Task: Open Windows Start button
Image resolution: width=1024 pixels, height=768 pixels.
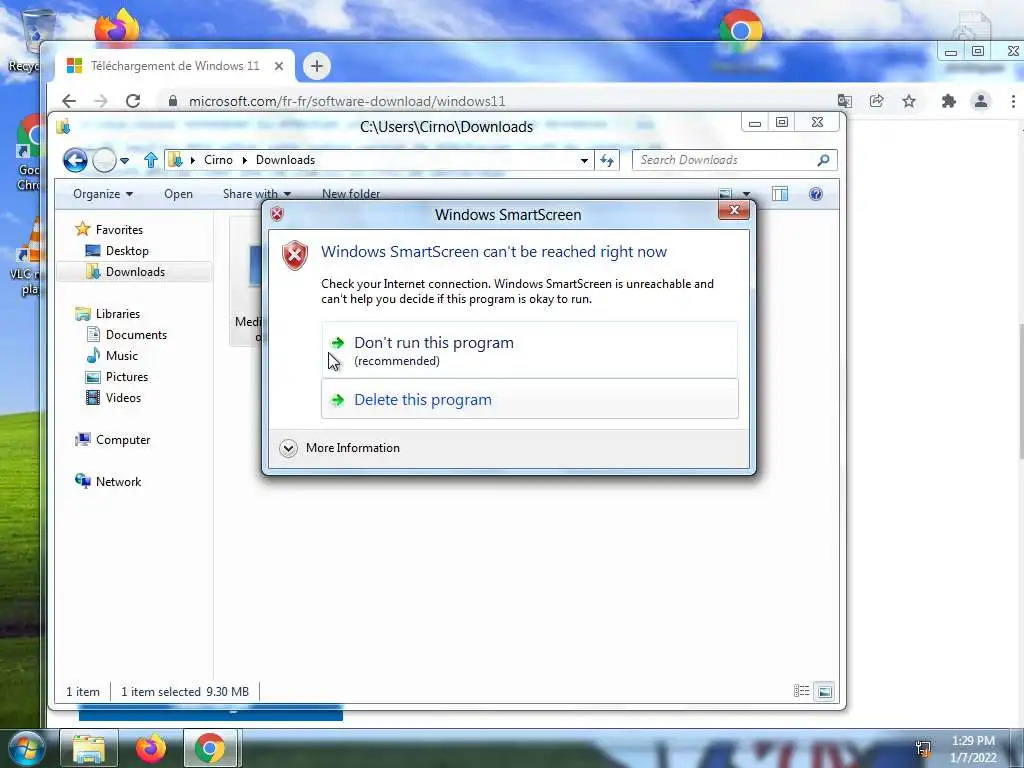Action: coord(25,748)
